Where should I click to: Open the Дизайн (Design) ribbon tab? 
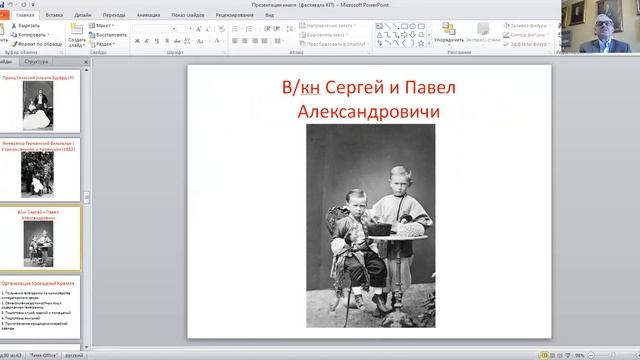click(83, 15)
